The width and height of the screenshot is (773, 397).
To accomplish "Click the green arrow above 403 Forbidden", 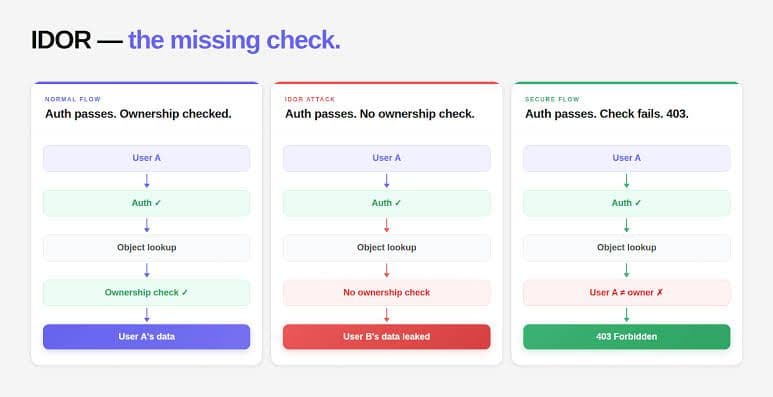I will tap(627, 315).
